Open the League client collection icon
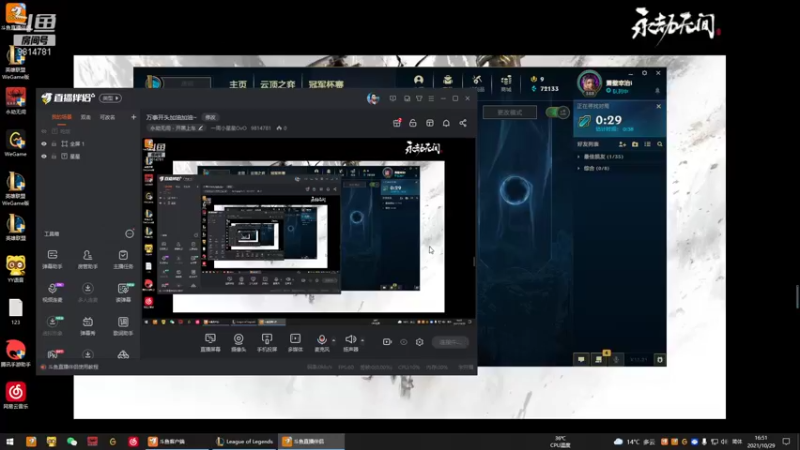Viewport: 800px width, 450px height. point(447,80)
